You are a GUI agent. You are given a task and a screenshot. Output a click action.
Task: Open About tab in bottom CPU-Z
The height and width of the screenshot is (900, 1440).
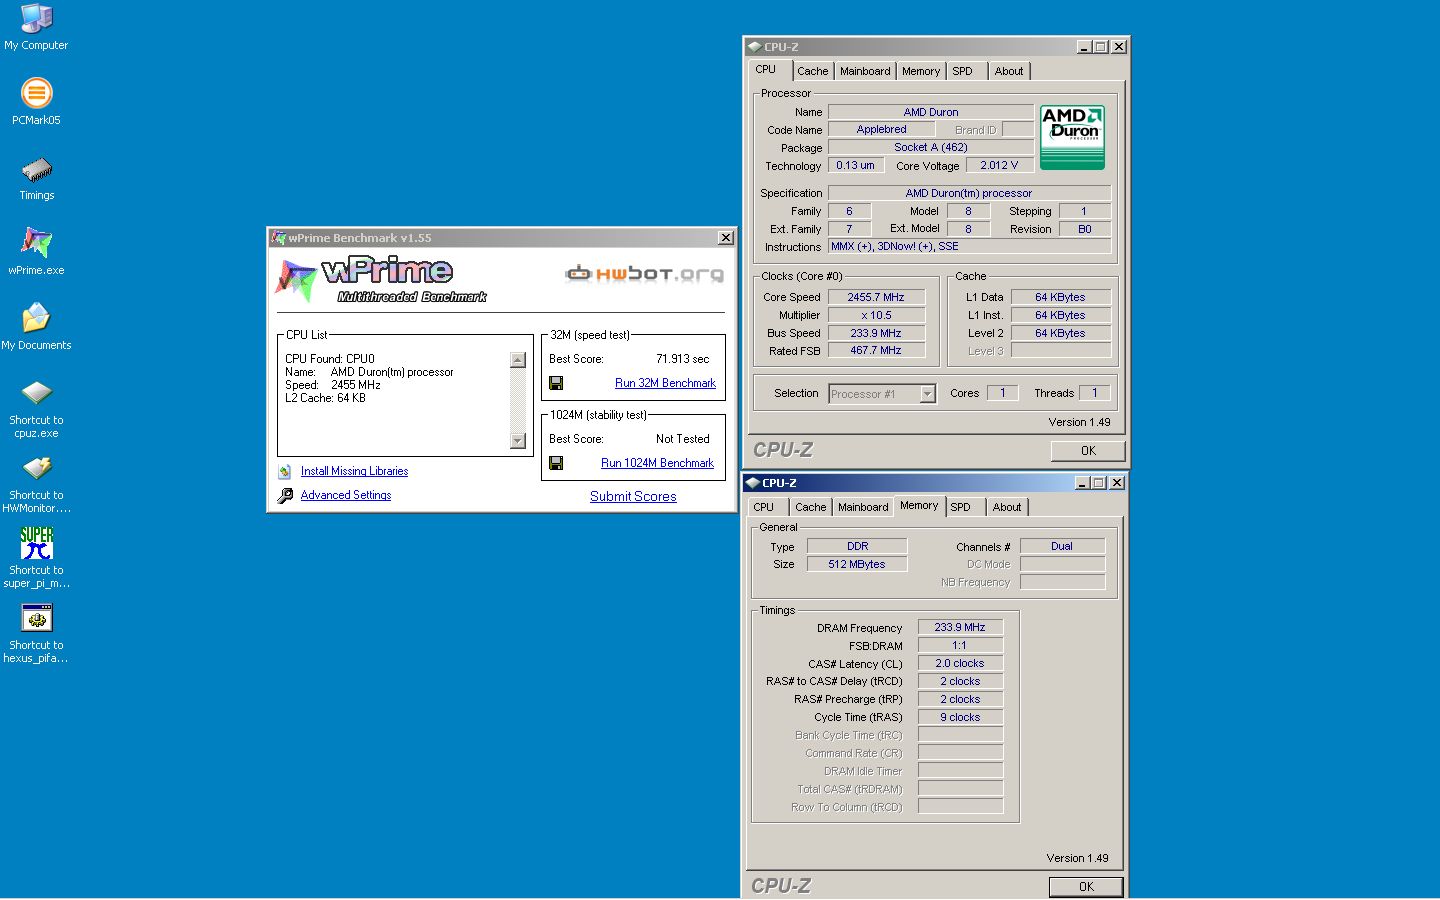click(x=1007, y=507)
